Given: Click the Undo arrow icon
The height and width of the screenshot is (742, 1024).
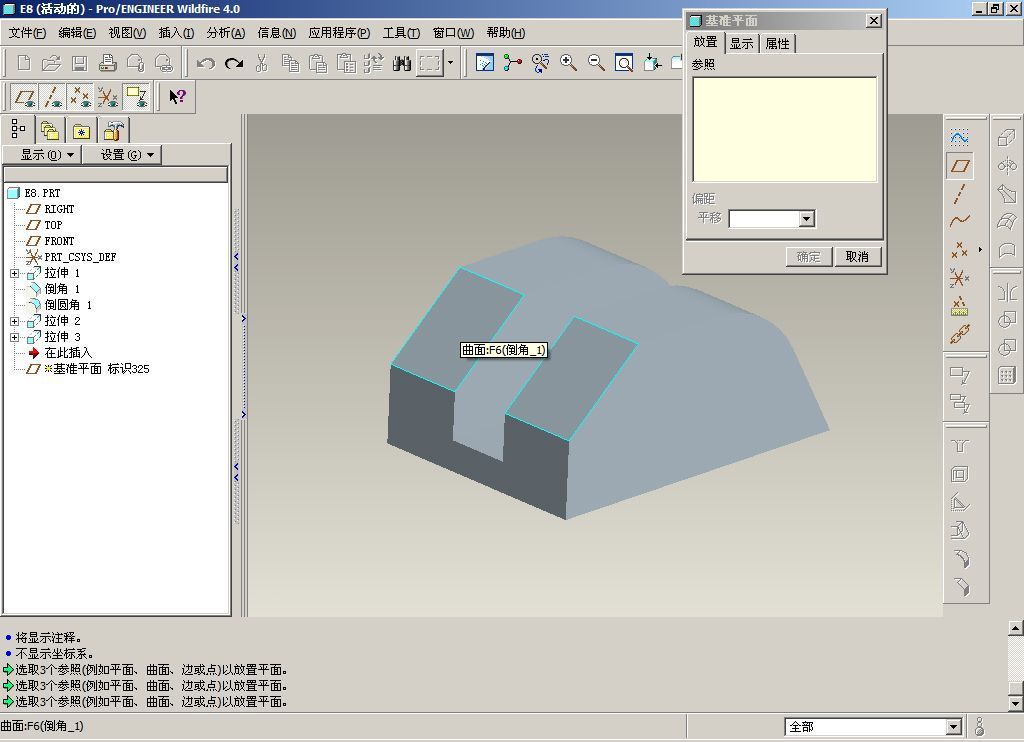Looking at the screenshot, I should click(206, 63).
